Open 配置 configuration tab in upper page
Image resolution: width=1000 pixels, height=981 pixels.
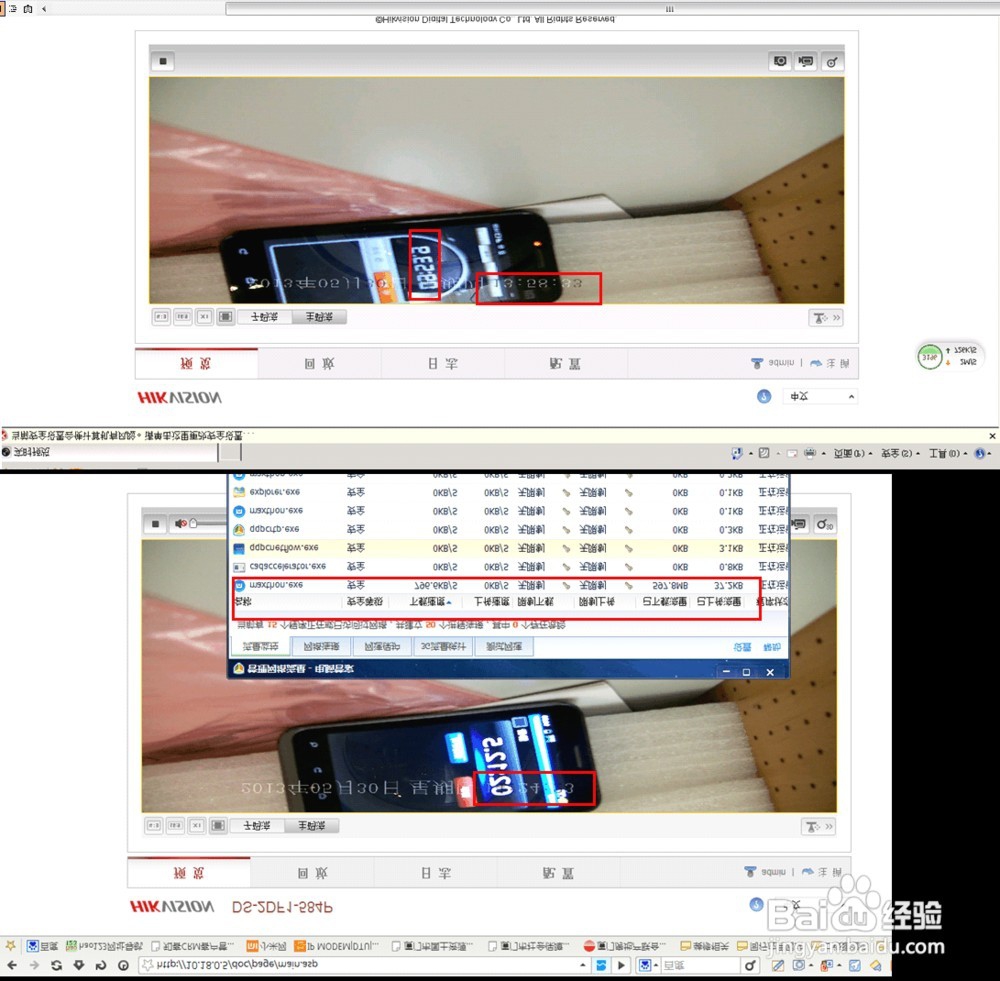[565, 364]
